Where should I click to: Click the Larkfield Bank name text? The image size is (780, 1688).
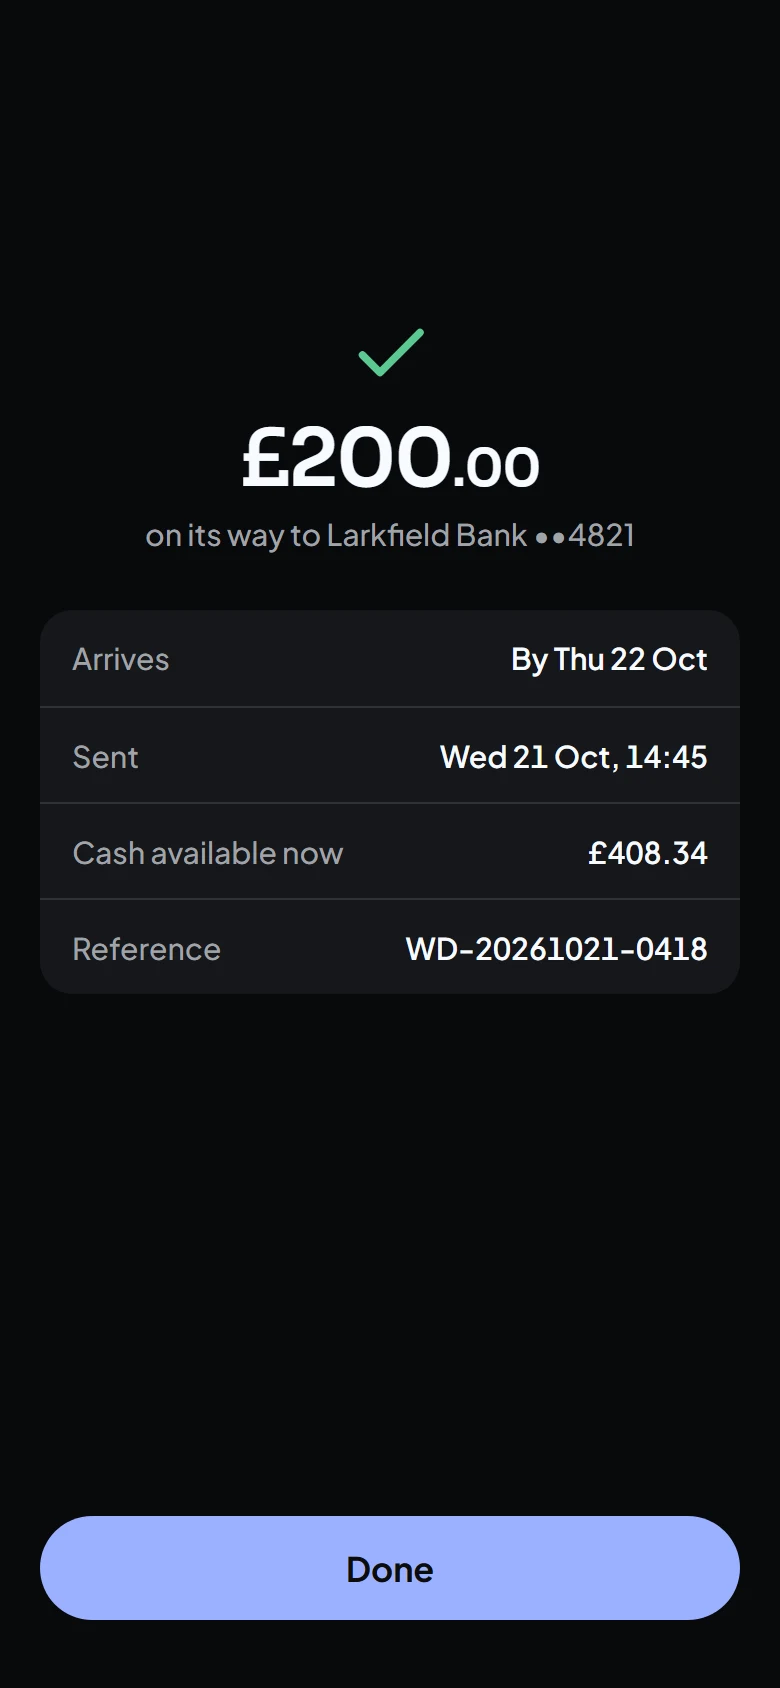coord(427,535)
